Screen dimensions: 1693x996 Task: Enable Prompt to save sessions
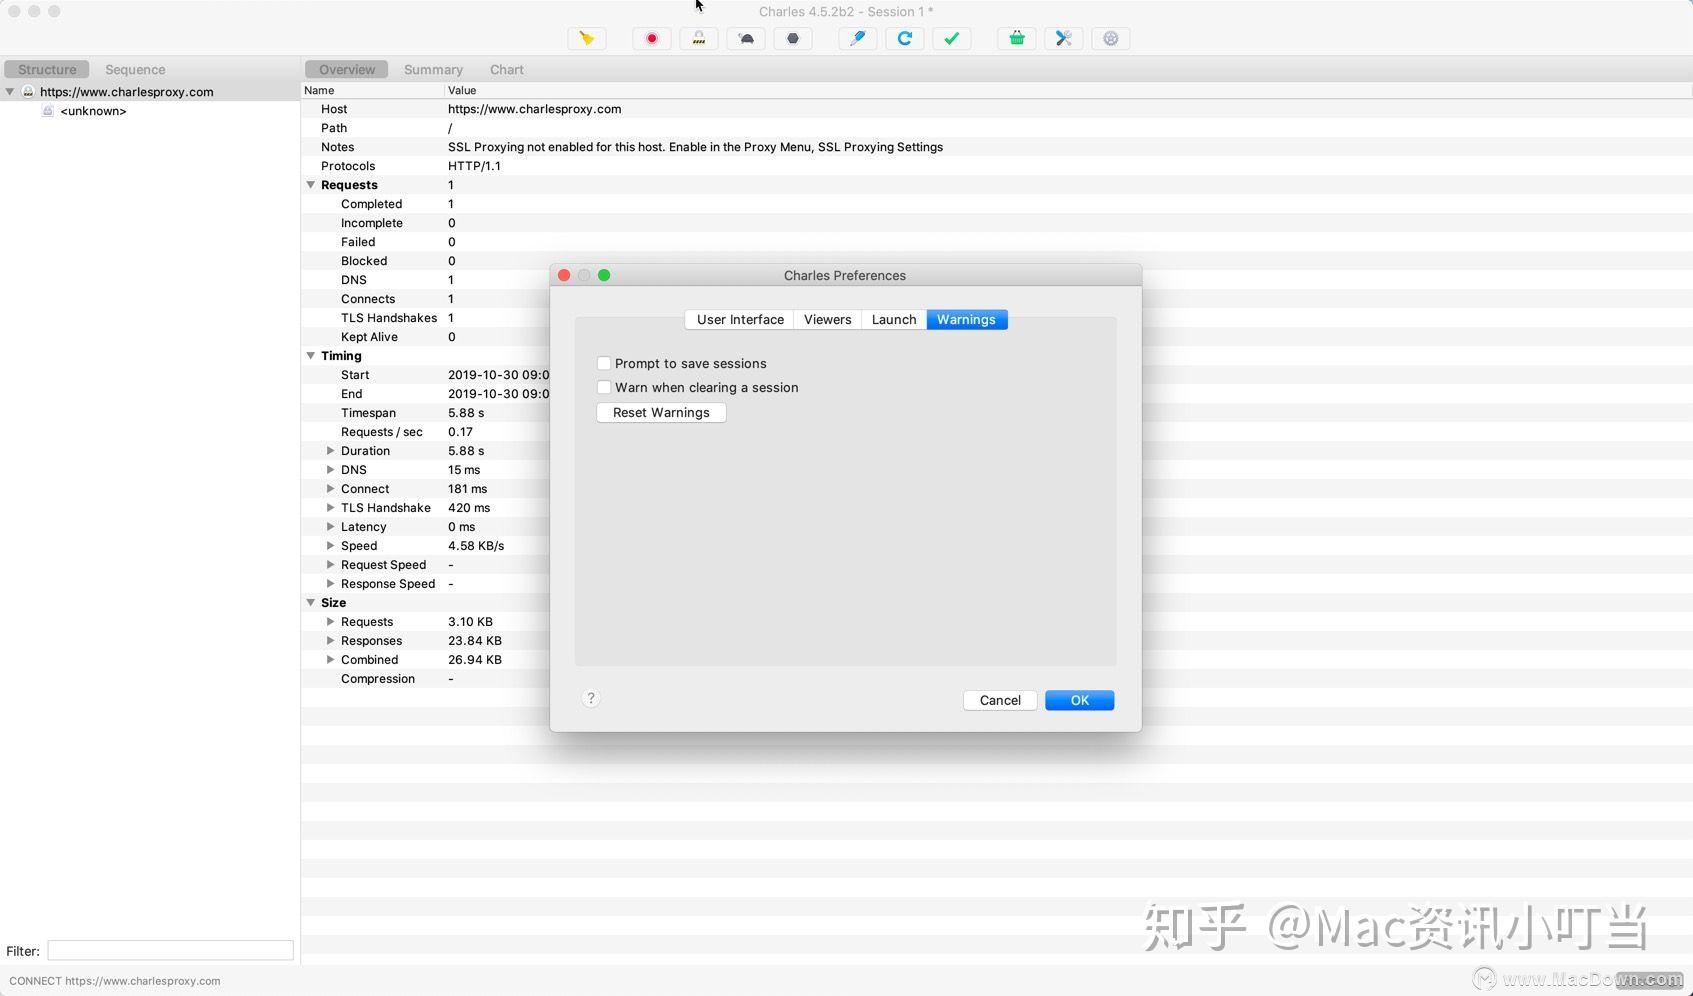(604, 363)
